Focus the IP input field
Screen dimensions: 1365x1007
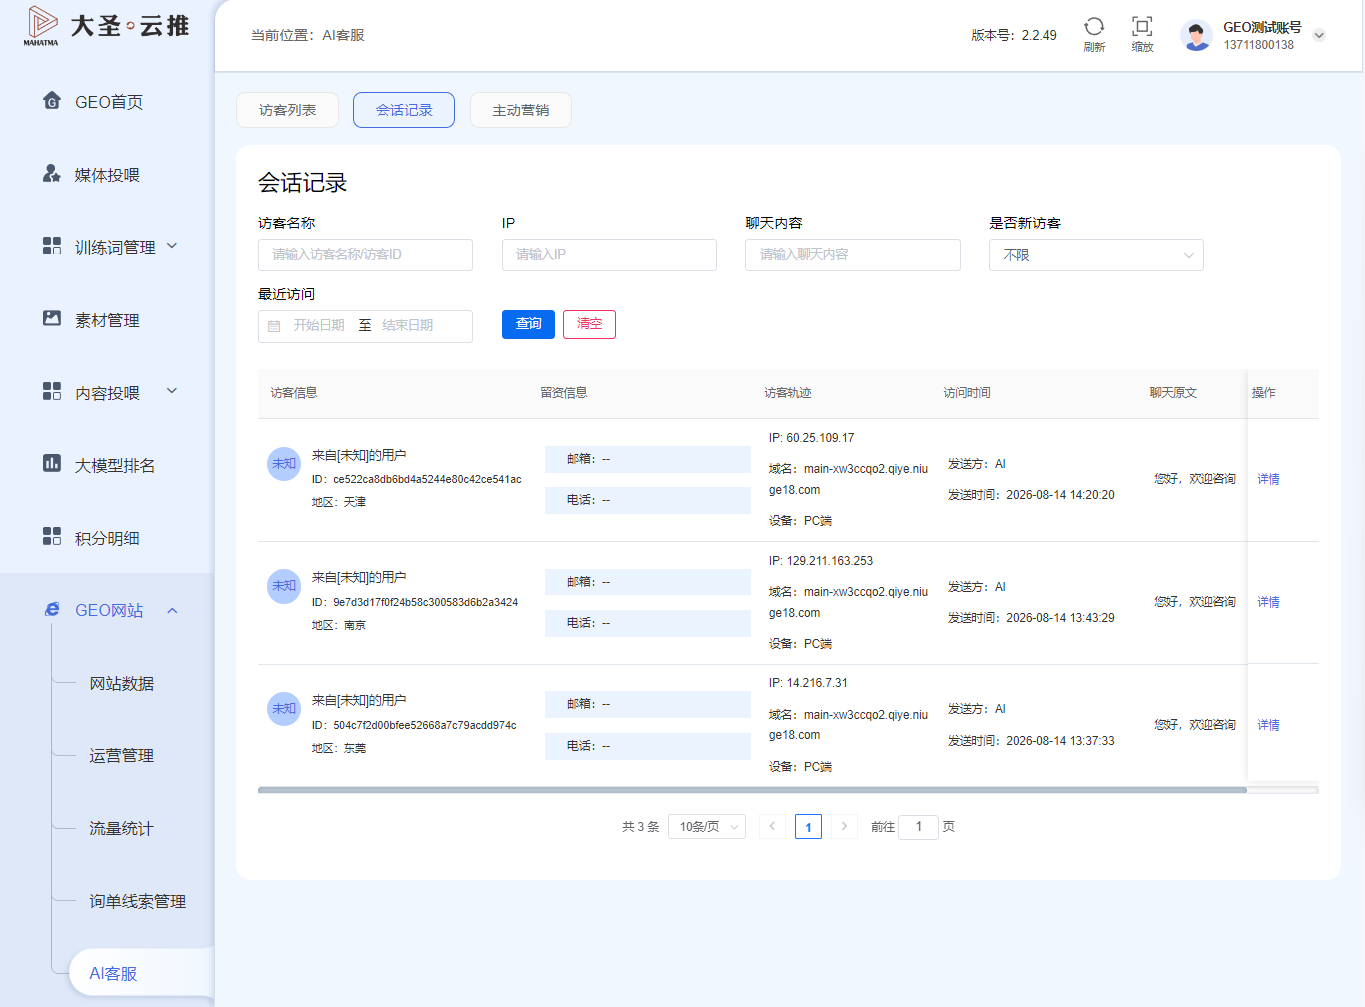pyautogui.click(x=609, y=255)
